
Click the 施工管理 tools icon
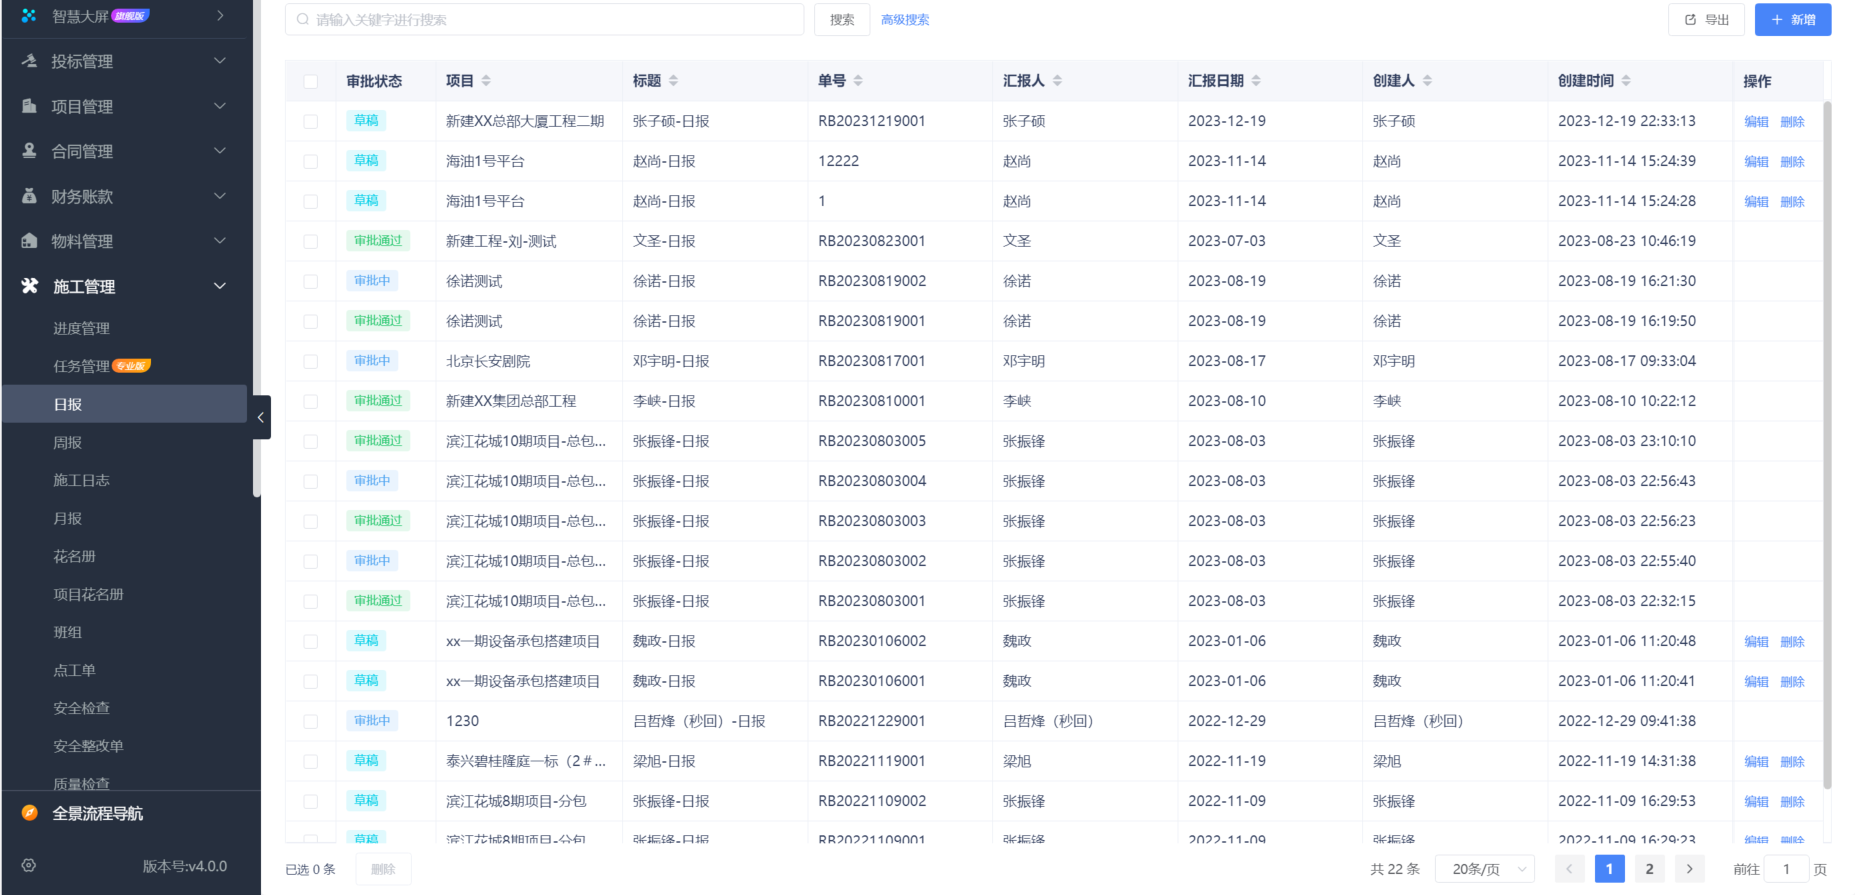click(29, 286)
